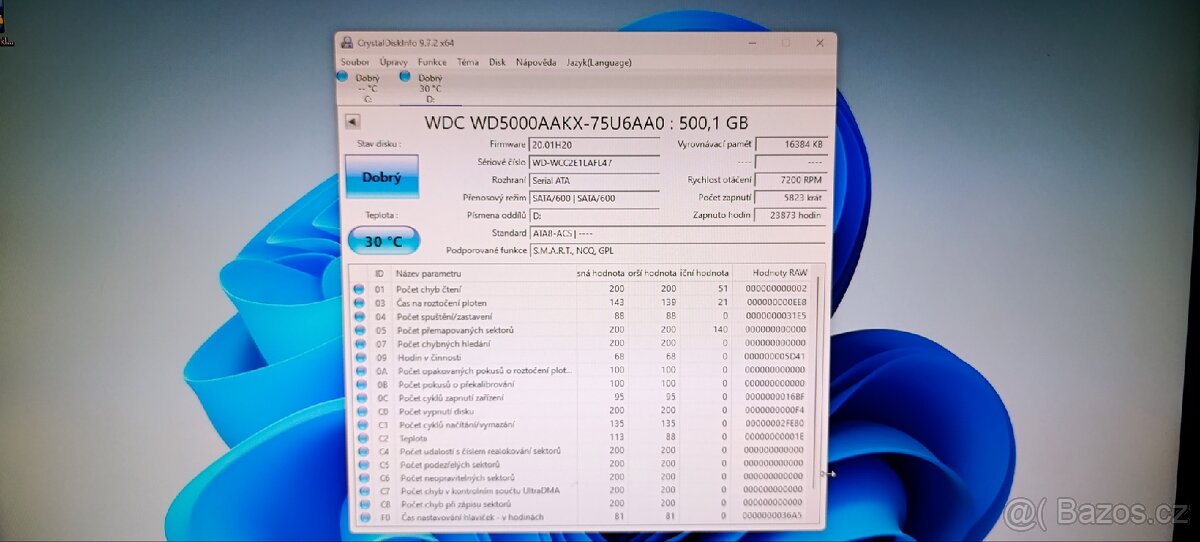Open the Nápověda menu
This screenshot has height=542, width=1200.
click(536, 62)
